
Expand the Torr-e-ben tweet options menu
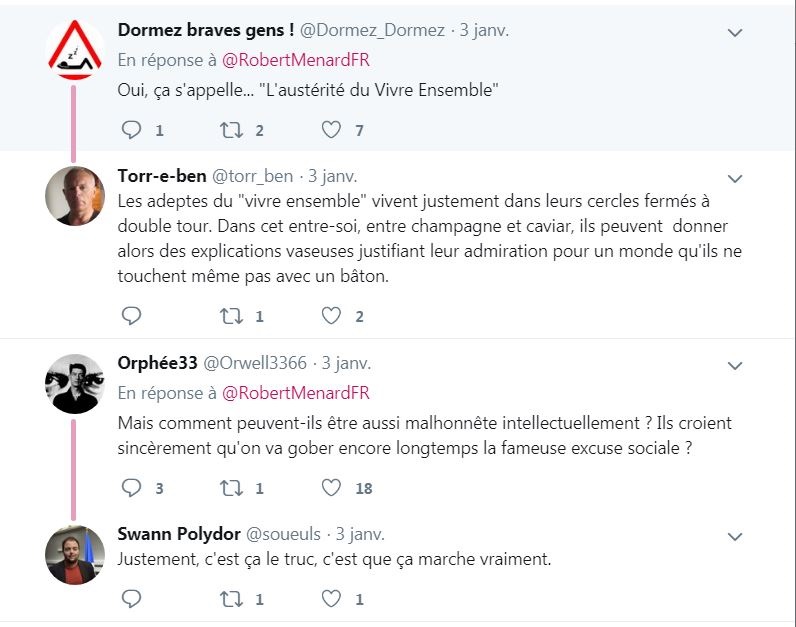click(x=735, y=179)
